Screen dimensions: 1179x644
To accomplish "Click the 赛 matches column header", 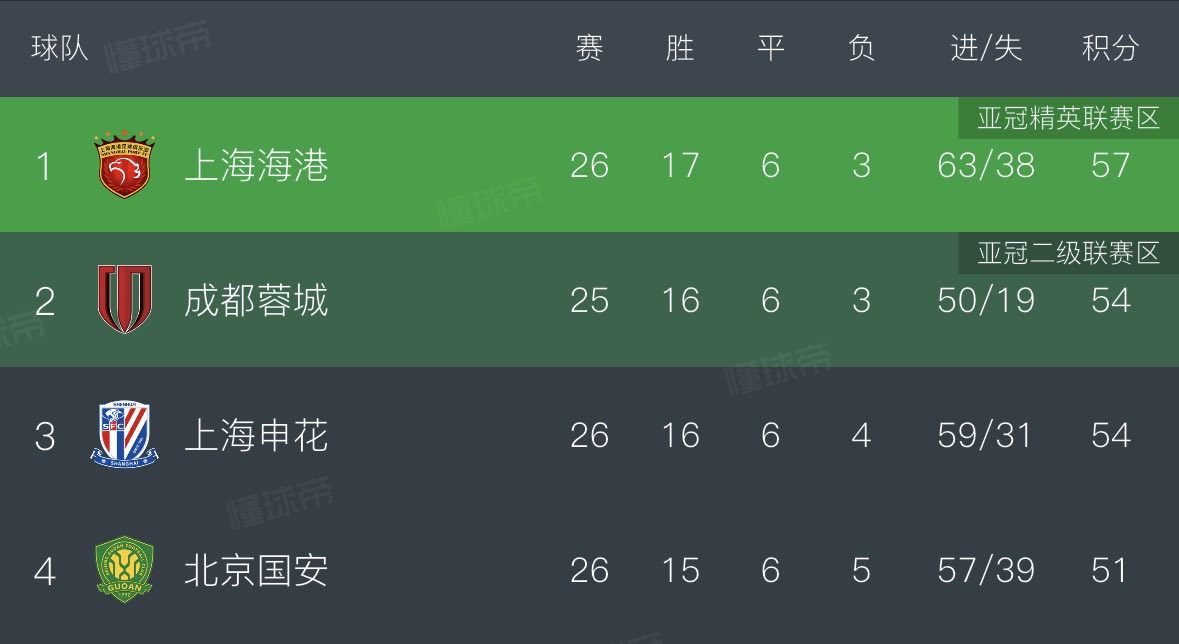I will click(590, 48).
